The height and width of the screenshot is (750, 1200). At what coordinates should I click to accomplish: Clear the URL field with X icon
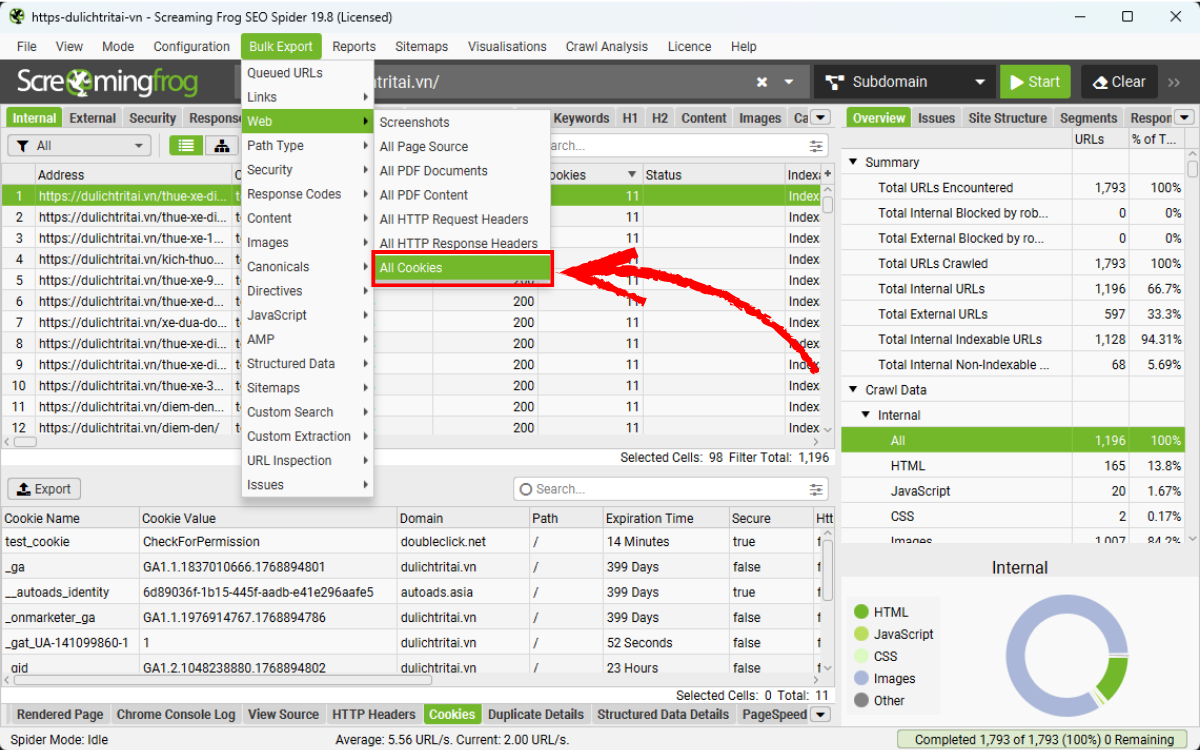tap(762, 82)
